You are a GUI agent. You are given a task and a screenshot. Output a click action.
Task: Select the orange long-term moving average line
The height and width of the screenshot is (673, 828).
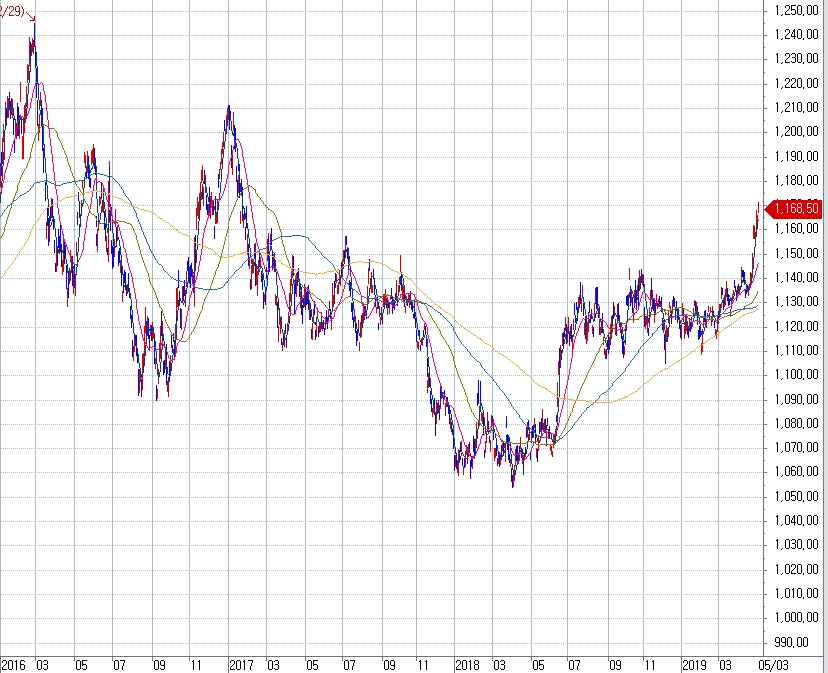pos(600,401)
